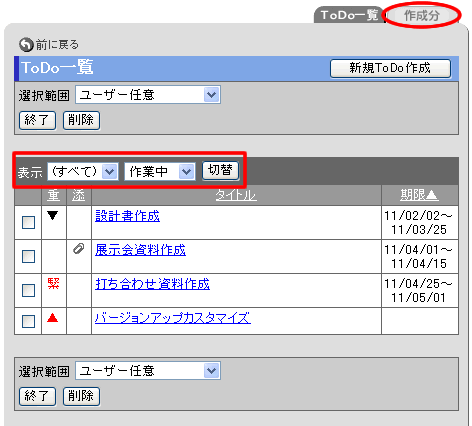Click the red up-triangle priority icon
Image resolution: width=472 pixels, height=426 pixels.
[x=53, y=317]
